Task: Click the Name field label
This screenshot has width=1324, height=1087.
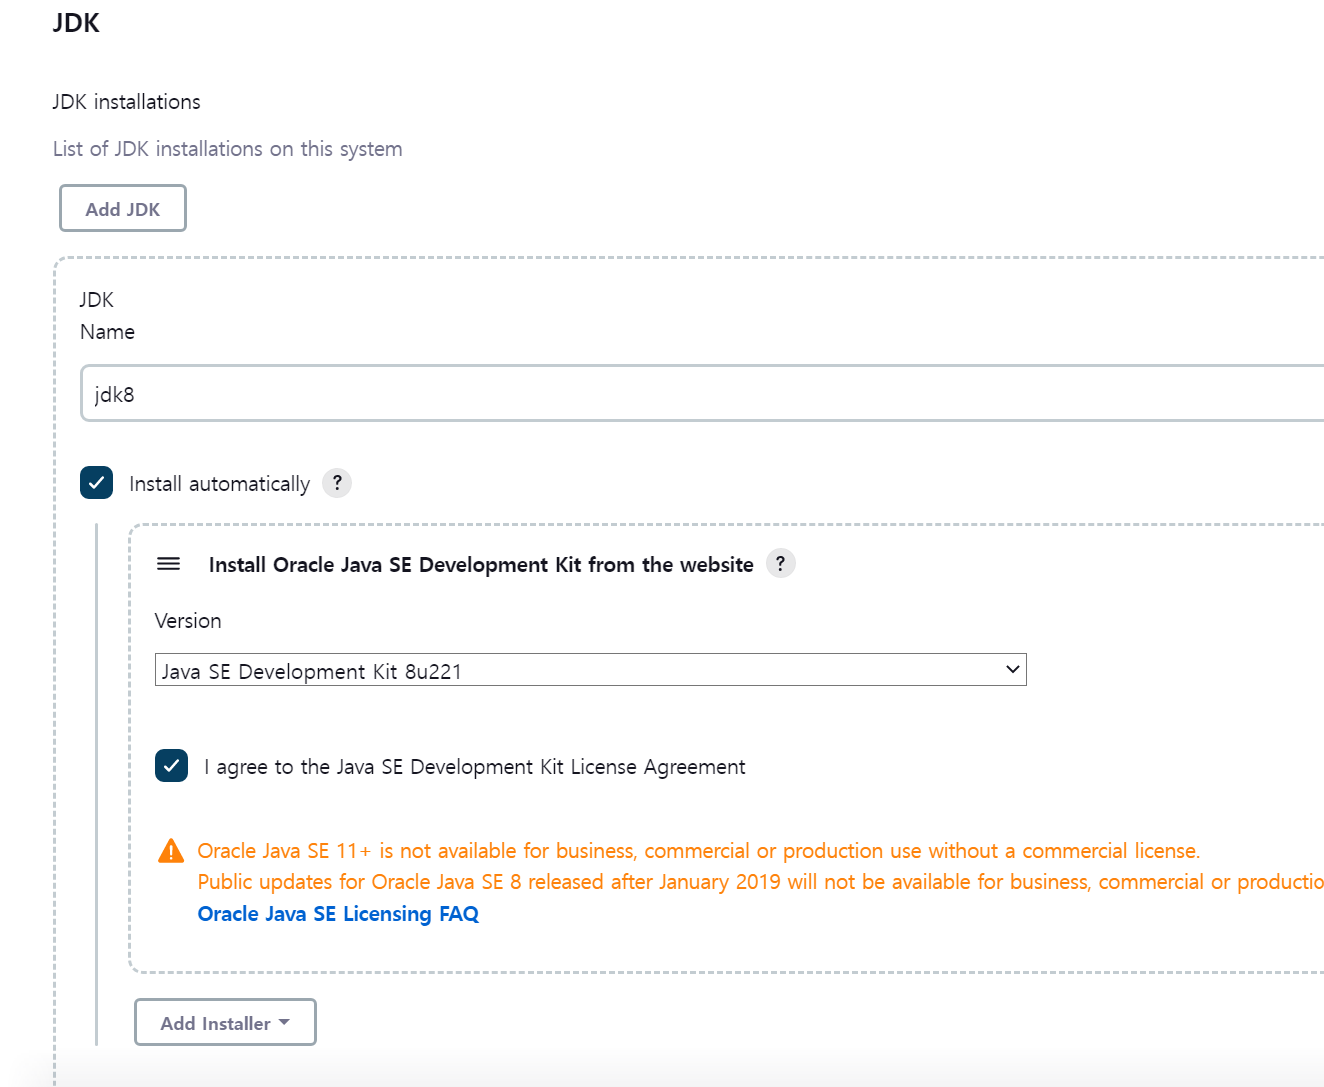Action: click(107, 332)
